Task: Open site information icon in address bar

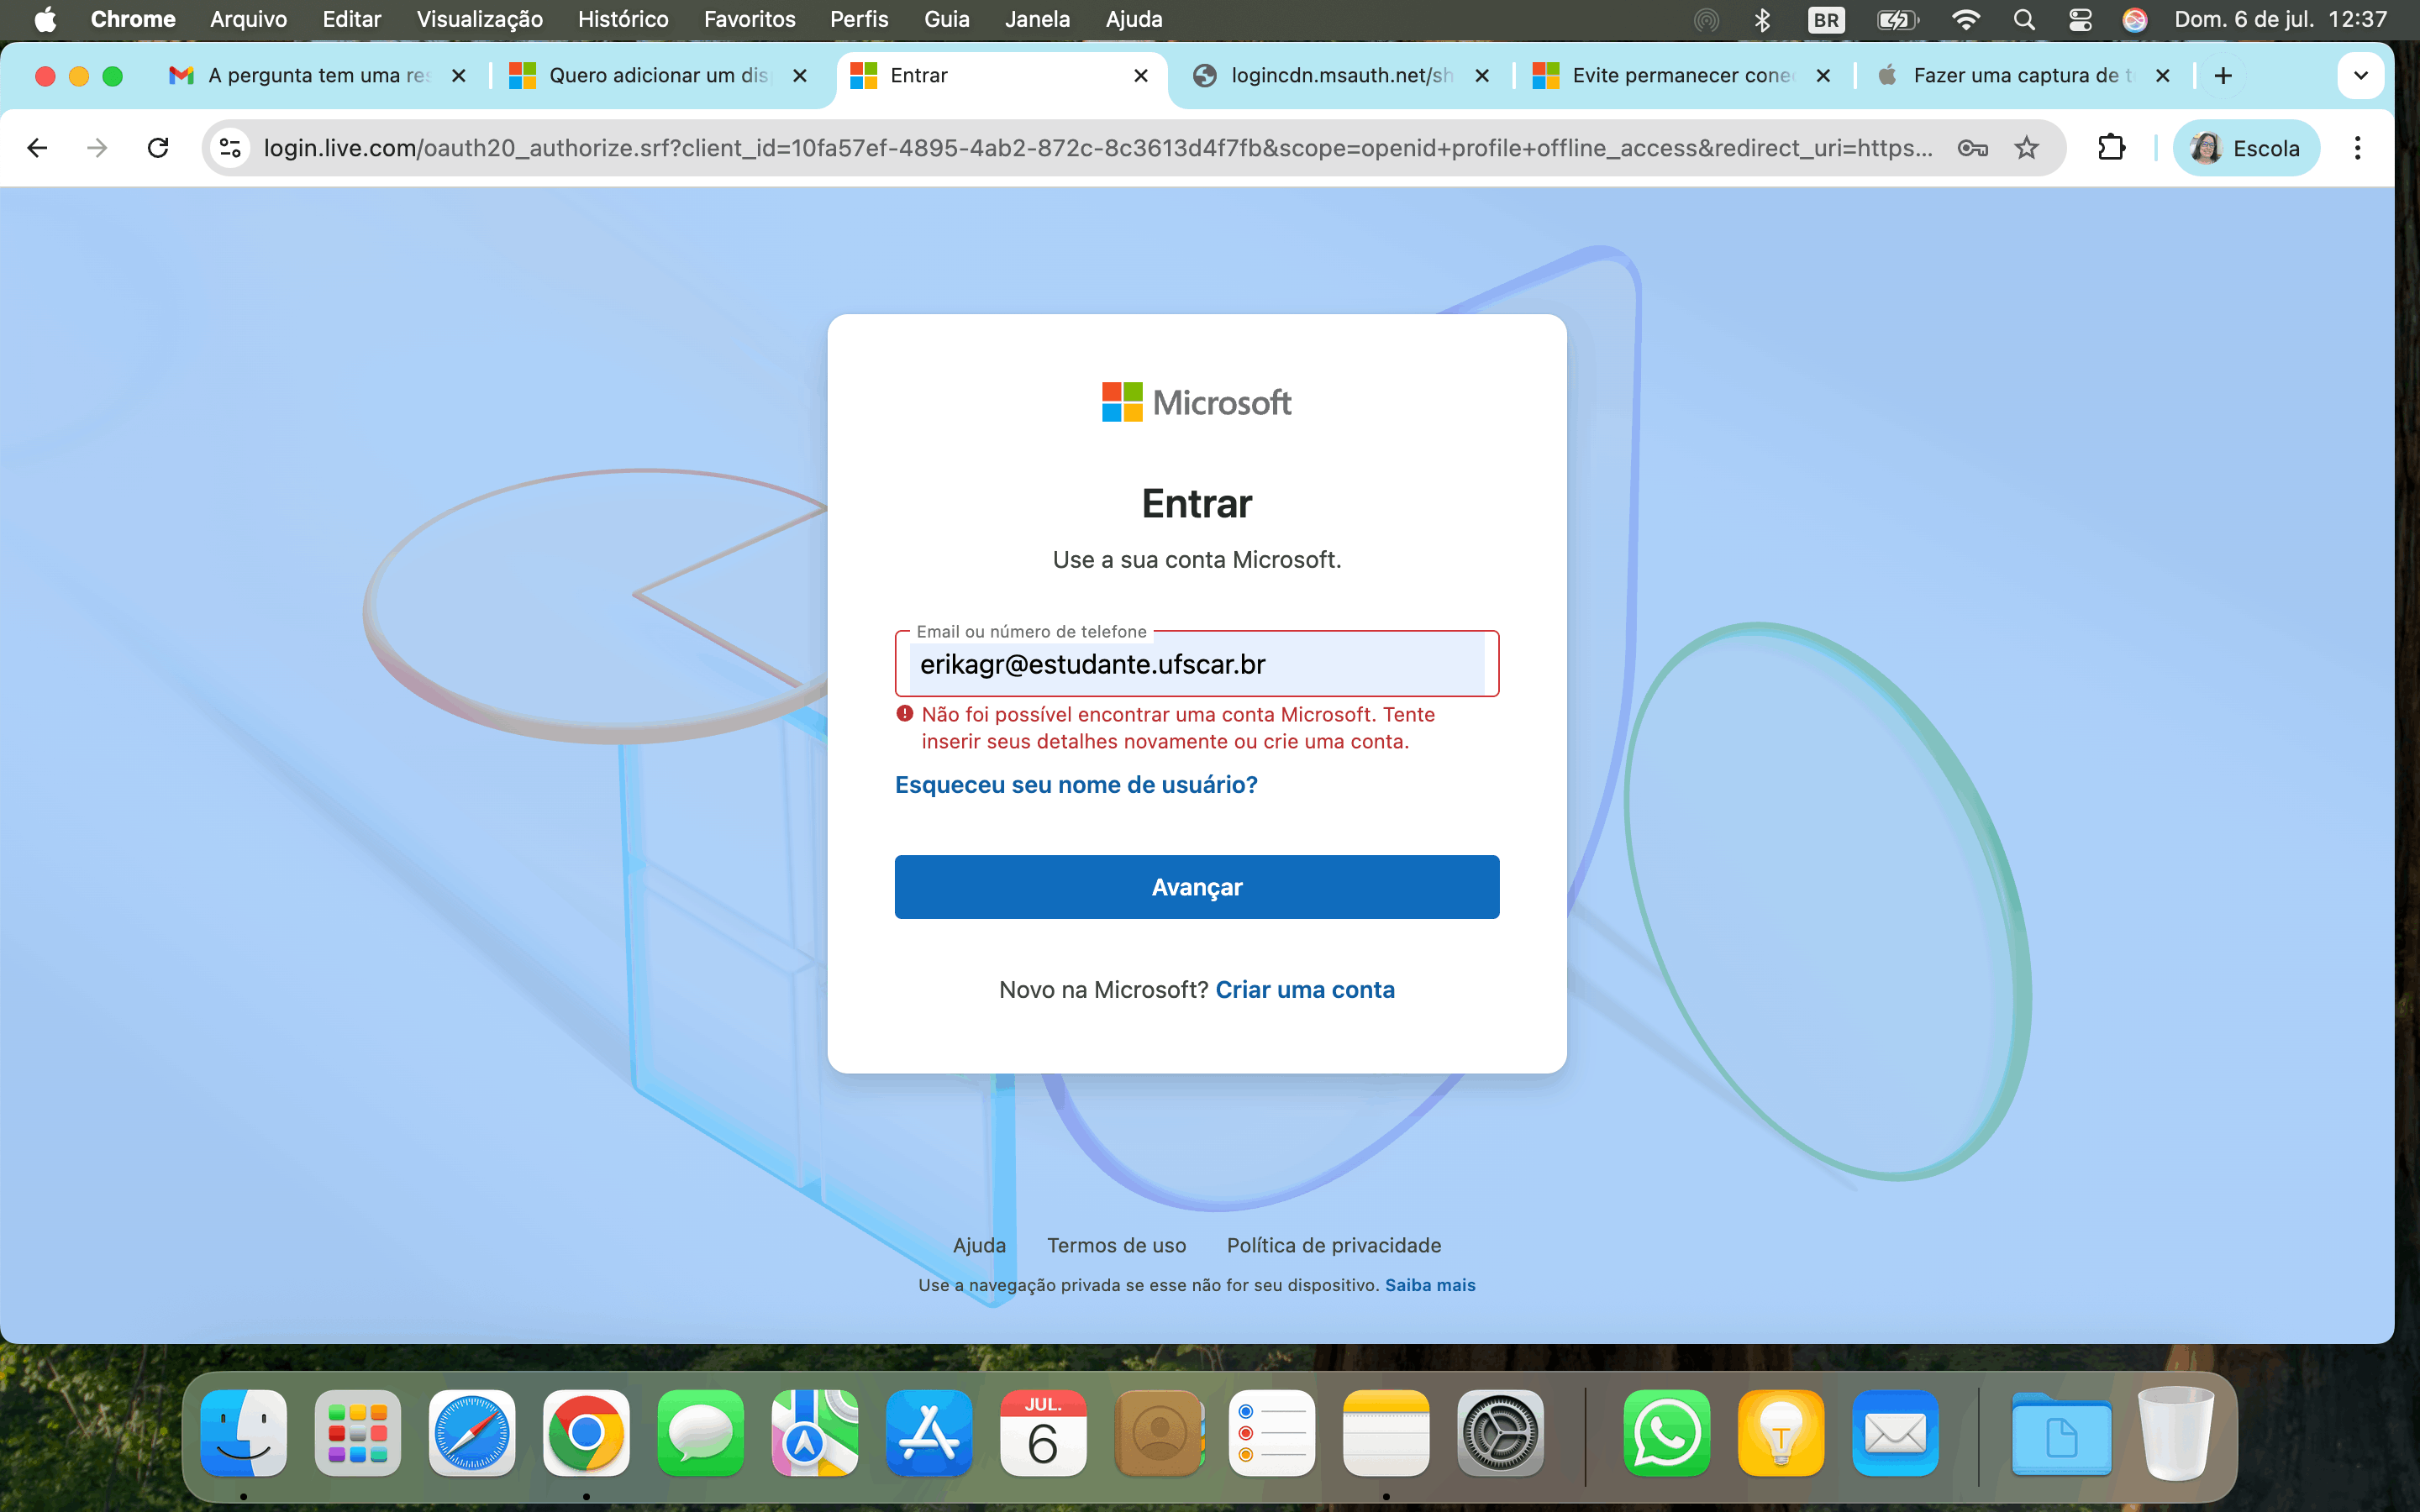Action: [231, 148]
